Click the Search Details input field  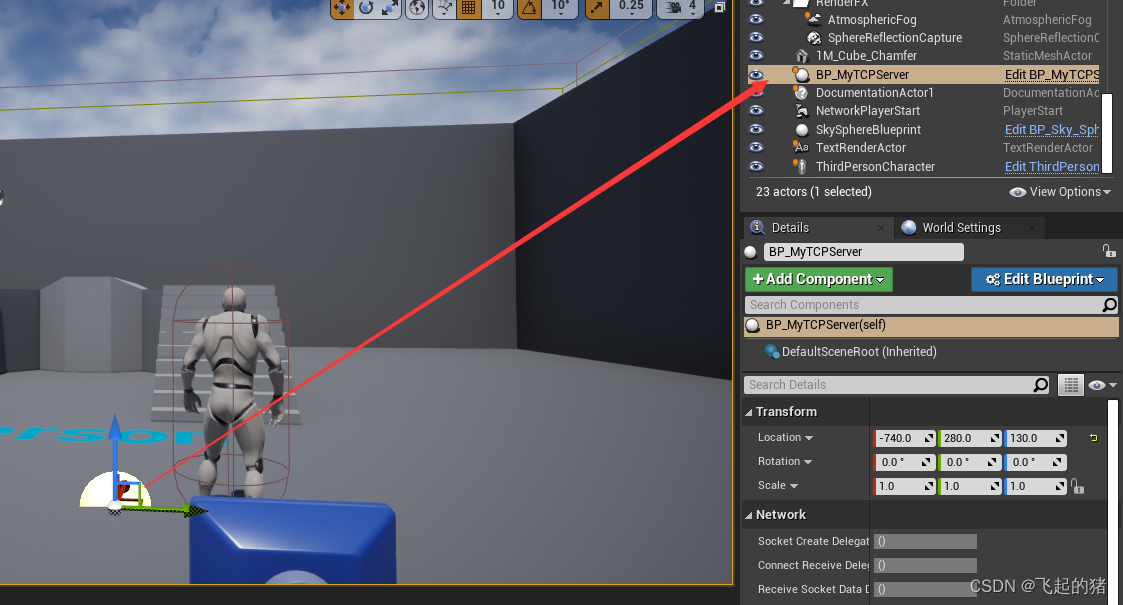coord(890,384)
